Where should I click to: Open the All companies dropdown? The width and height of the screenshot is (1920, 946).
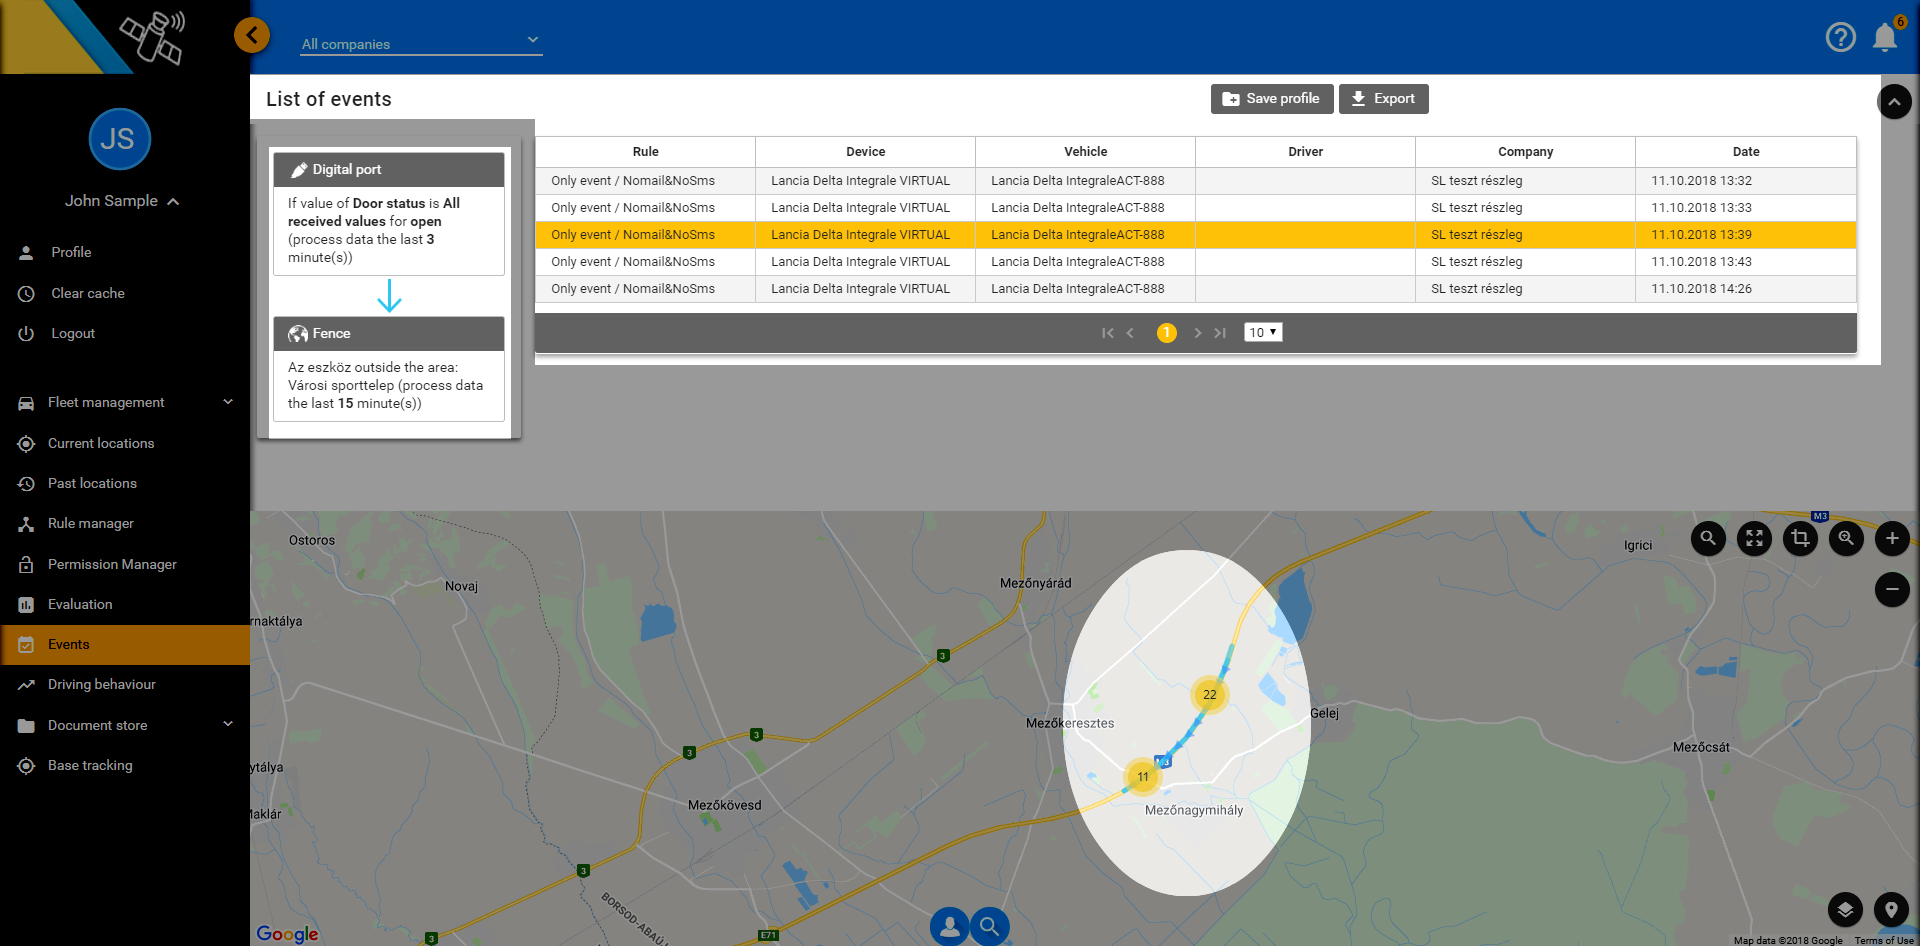(421, 43)
